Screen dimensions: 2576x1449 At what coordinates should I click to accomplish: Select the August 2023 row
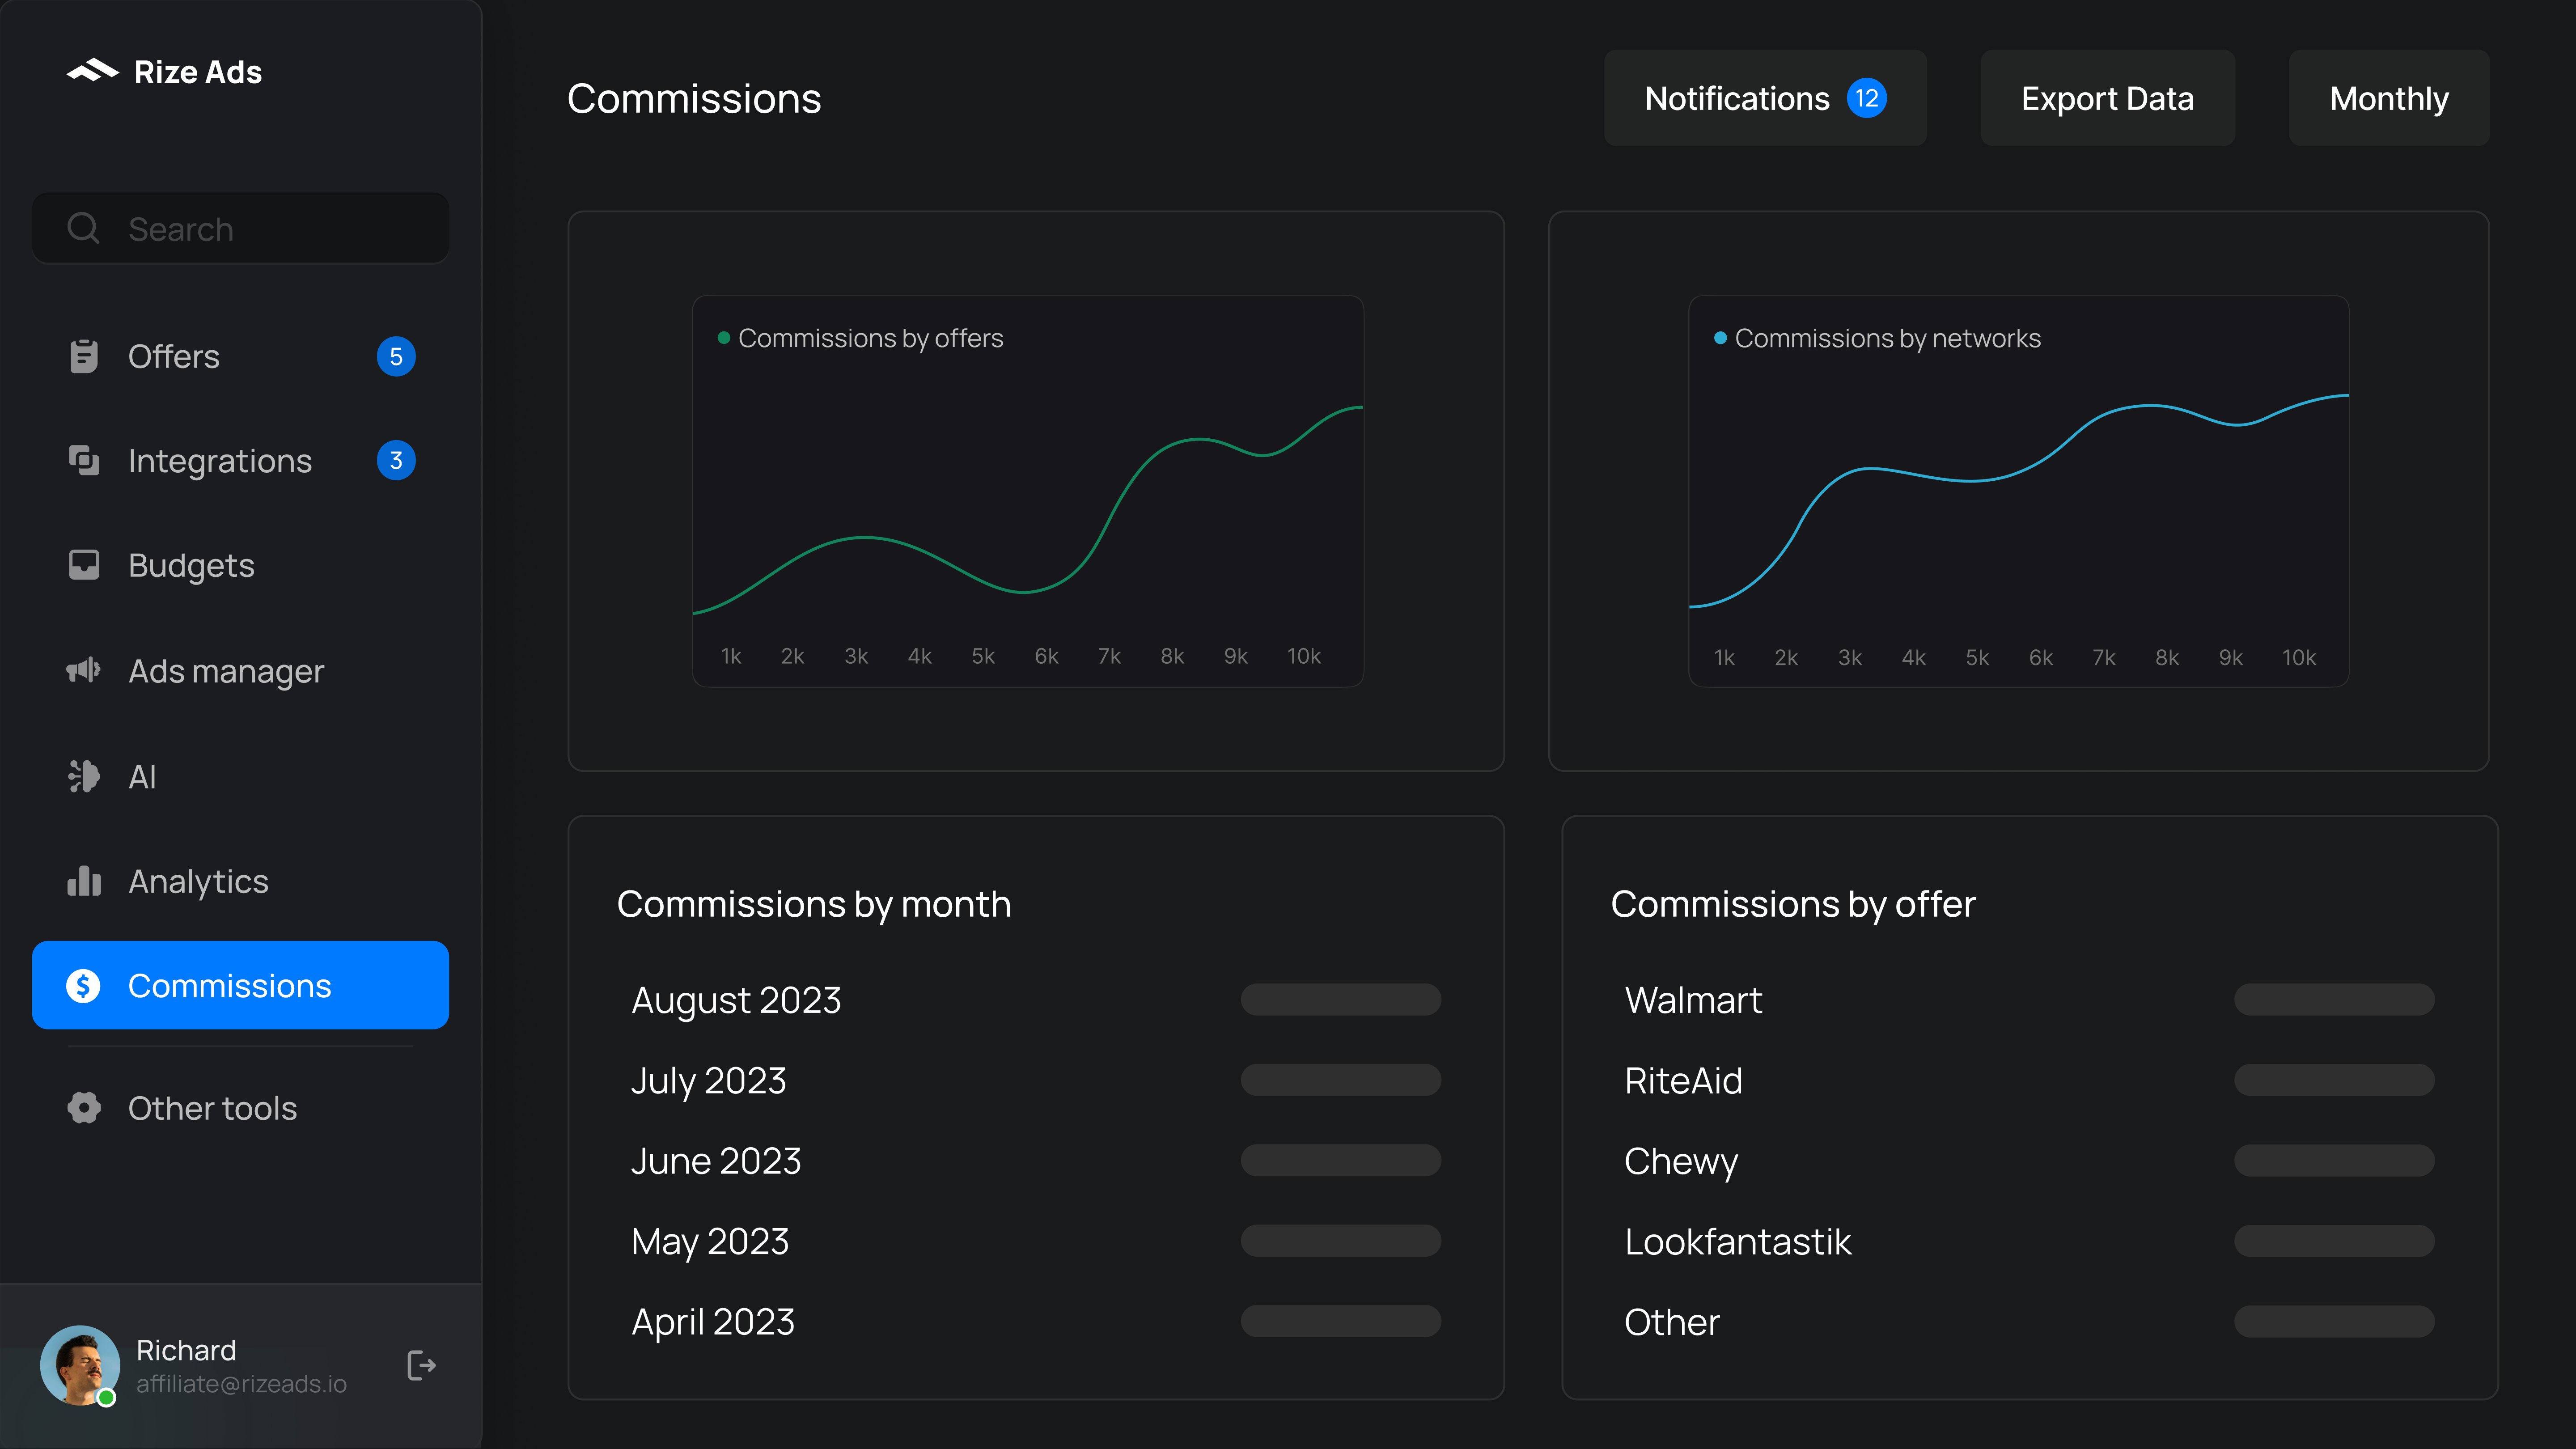click(736, 1000)
